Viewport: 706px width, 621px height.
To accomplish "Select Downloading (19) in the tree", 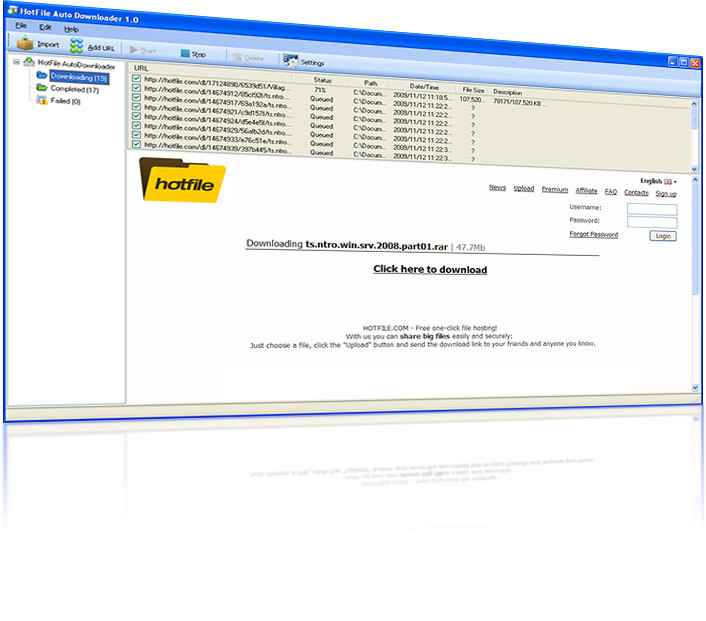I will (x=79, y=77).
